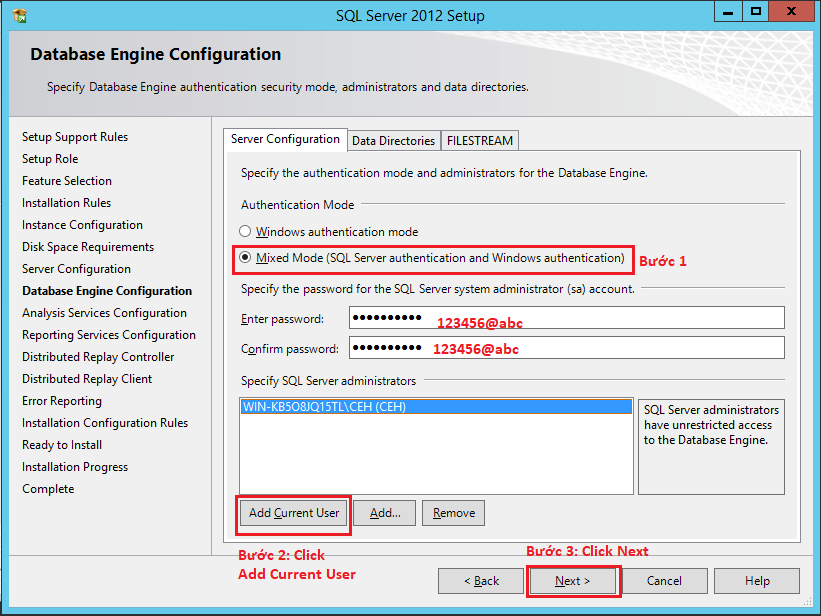Click the Remove button
821x616 pixels.
[453, 513]
